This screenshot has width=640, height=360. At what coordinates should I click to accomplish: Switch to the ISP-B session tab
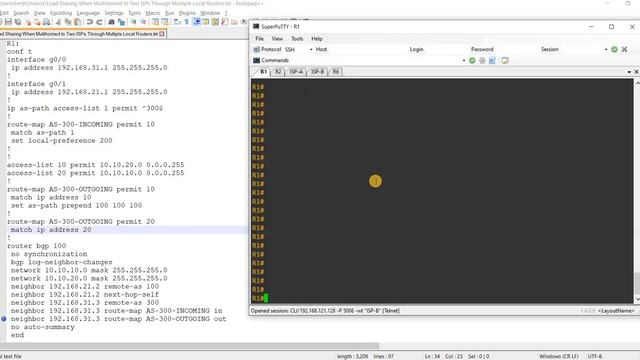317,72
